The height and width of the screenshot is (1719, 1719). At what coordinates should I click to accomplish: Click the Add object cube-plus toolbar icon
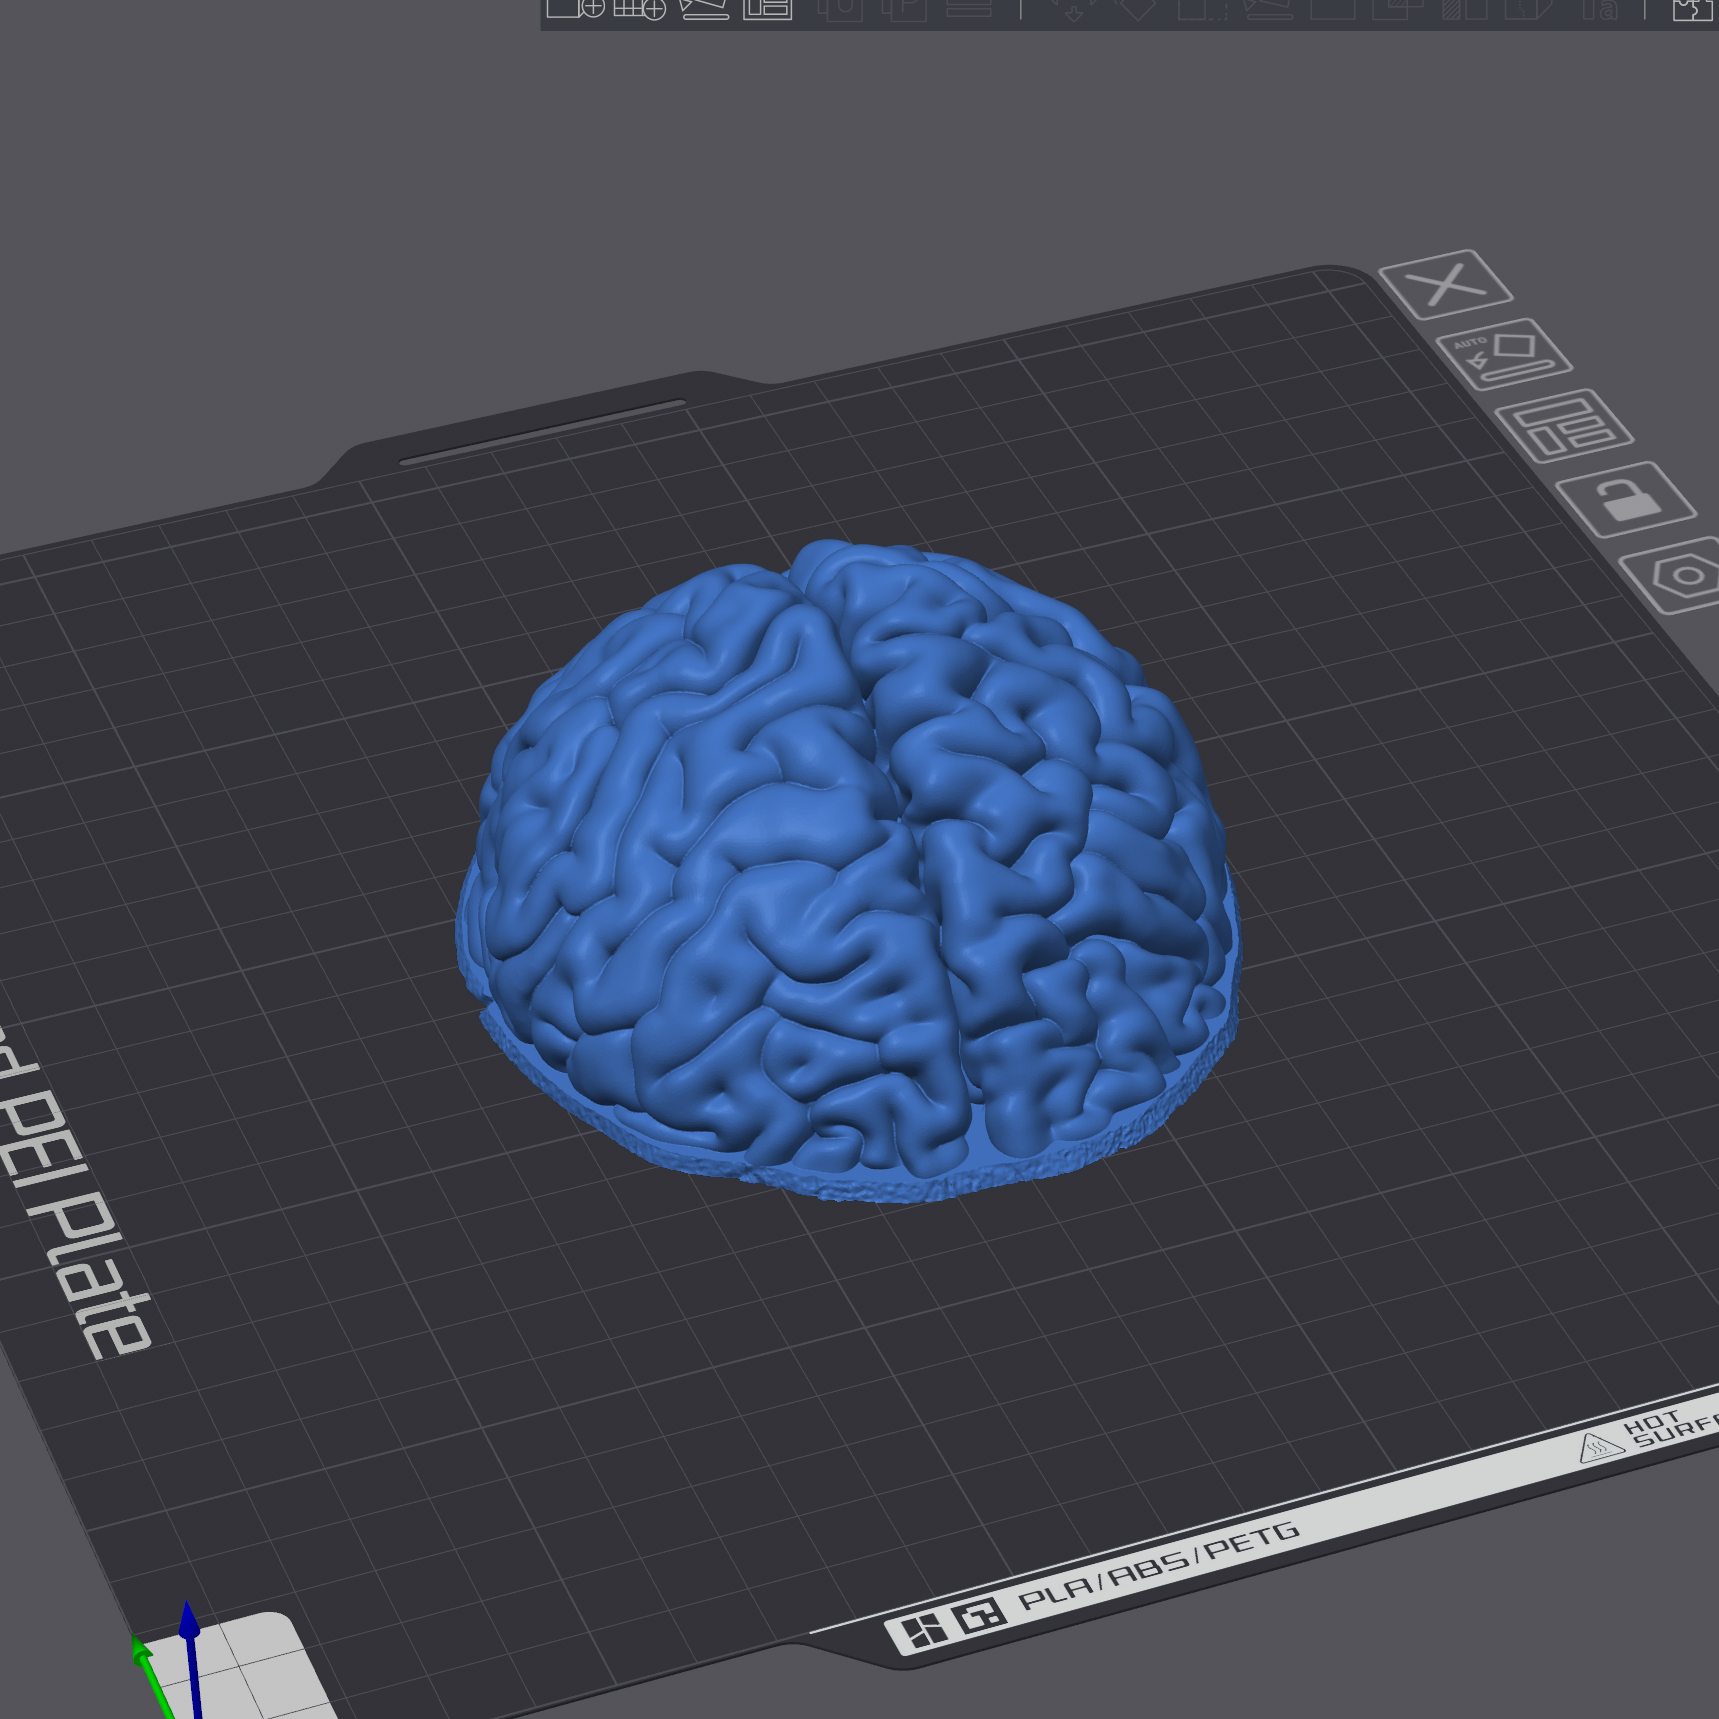(x=576, y=10)
